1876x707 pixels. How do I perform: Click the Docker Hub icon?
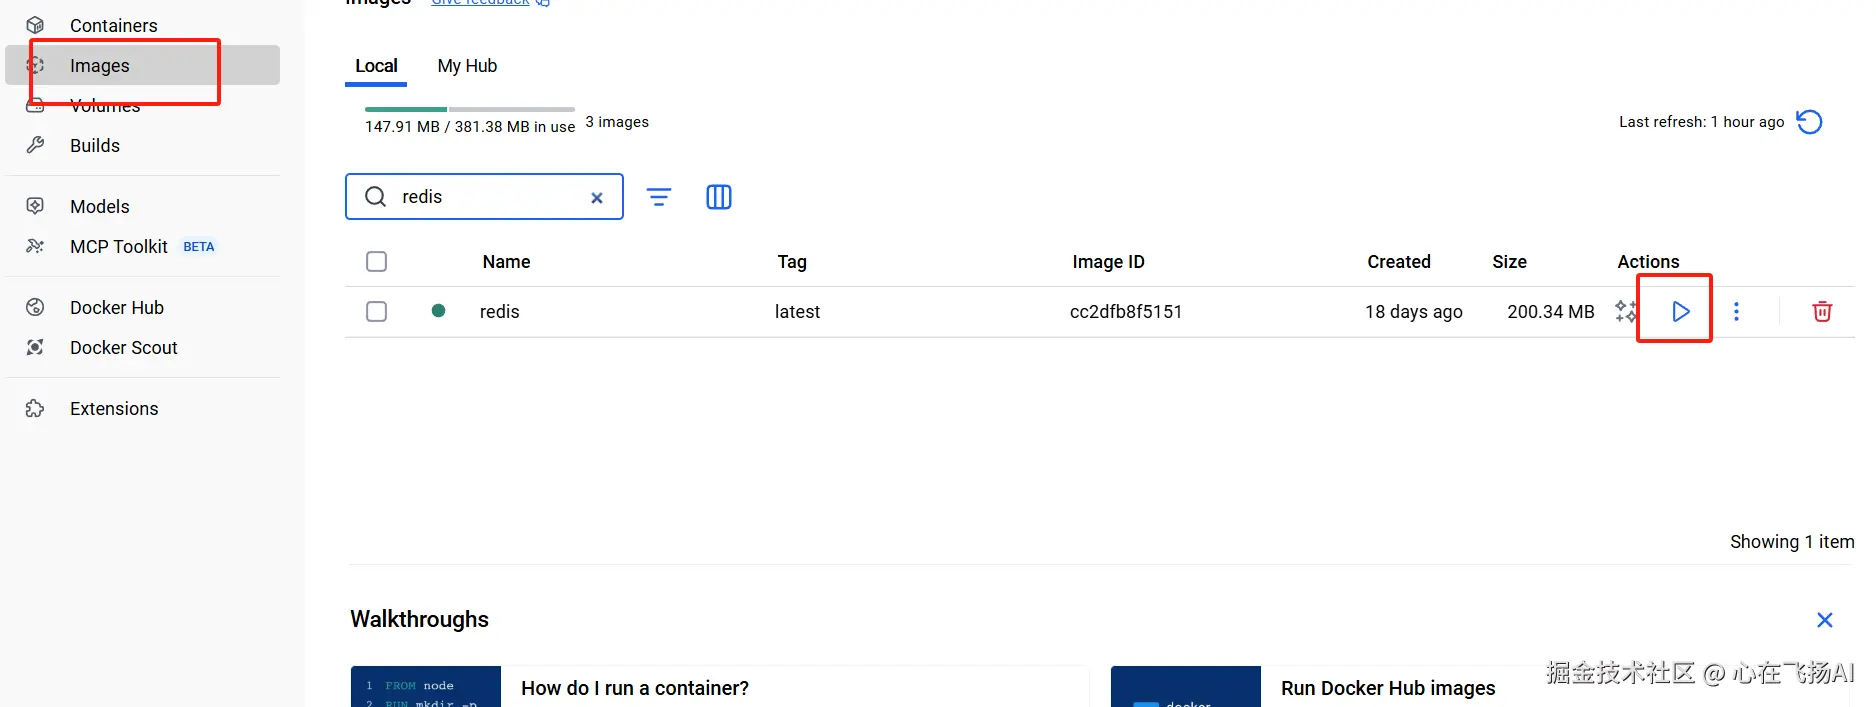(x=35, y=307)
